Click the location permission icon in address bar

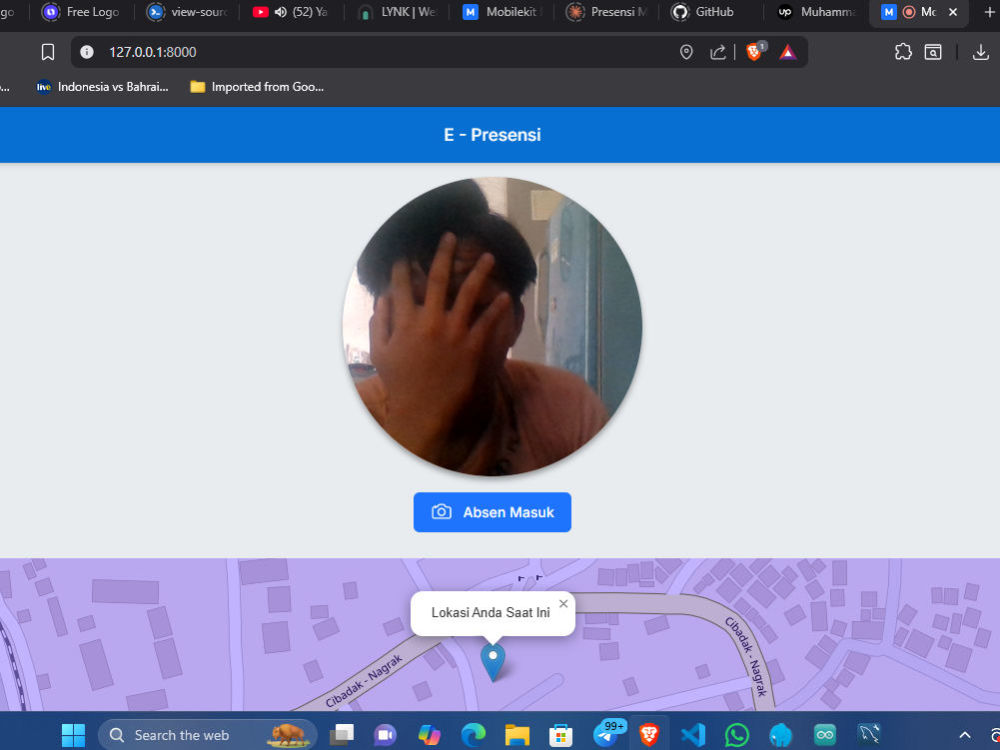686,52
